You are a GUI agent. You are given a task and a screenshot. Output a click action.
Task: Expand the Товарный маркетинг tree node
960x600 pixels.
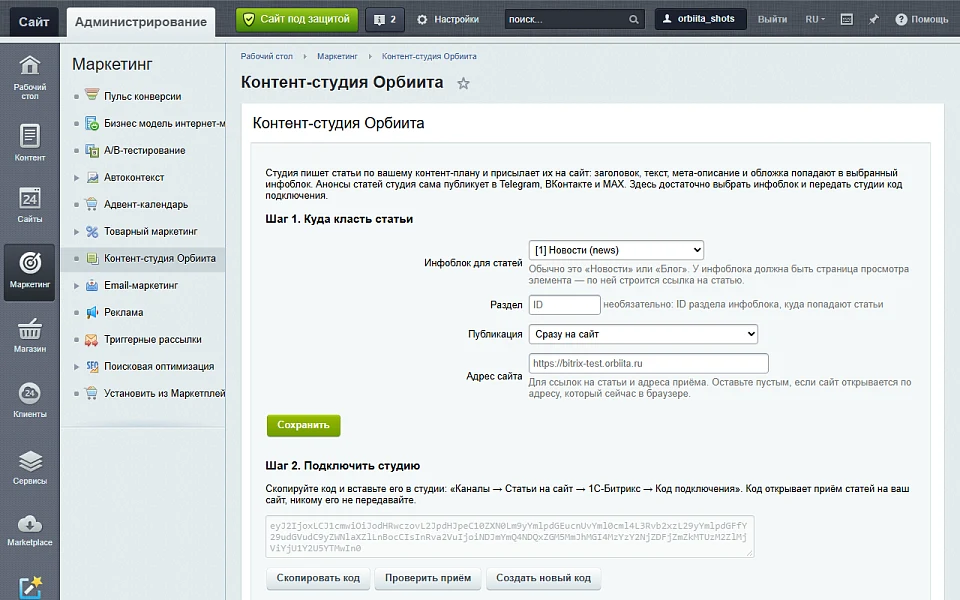(77, 231)
